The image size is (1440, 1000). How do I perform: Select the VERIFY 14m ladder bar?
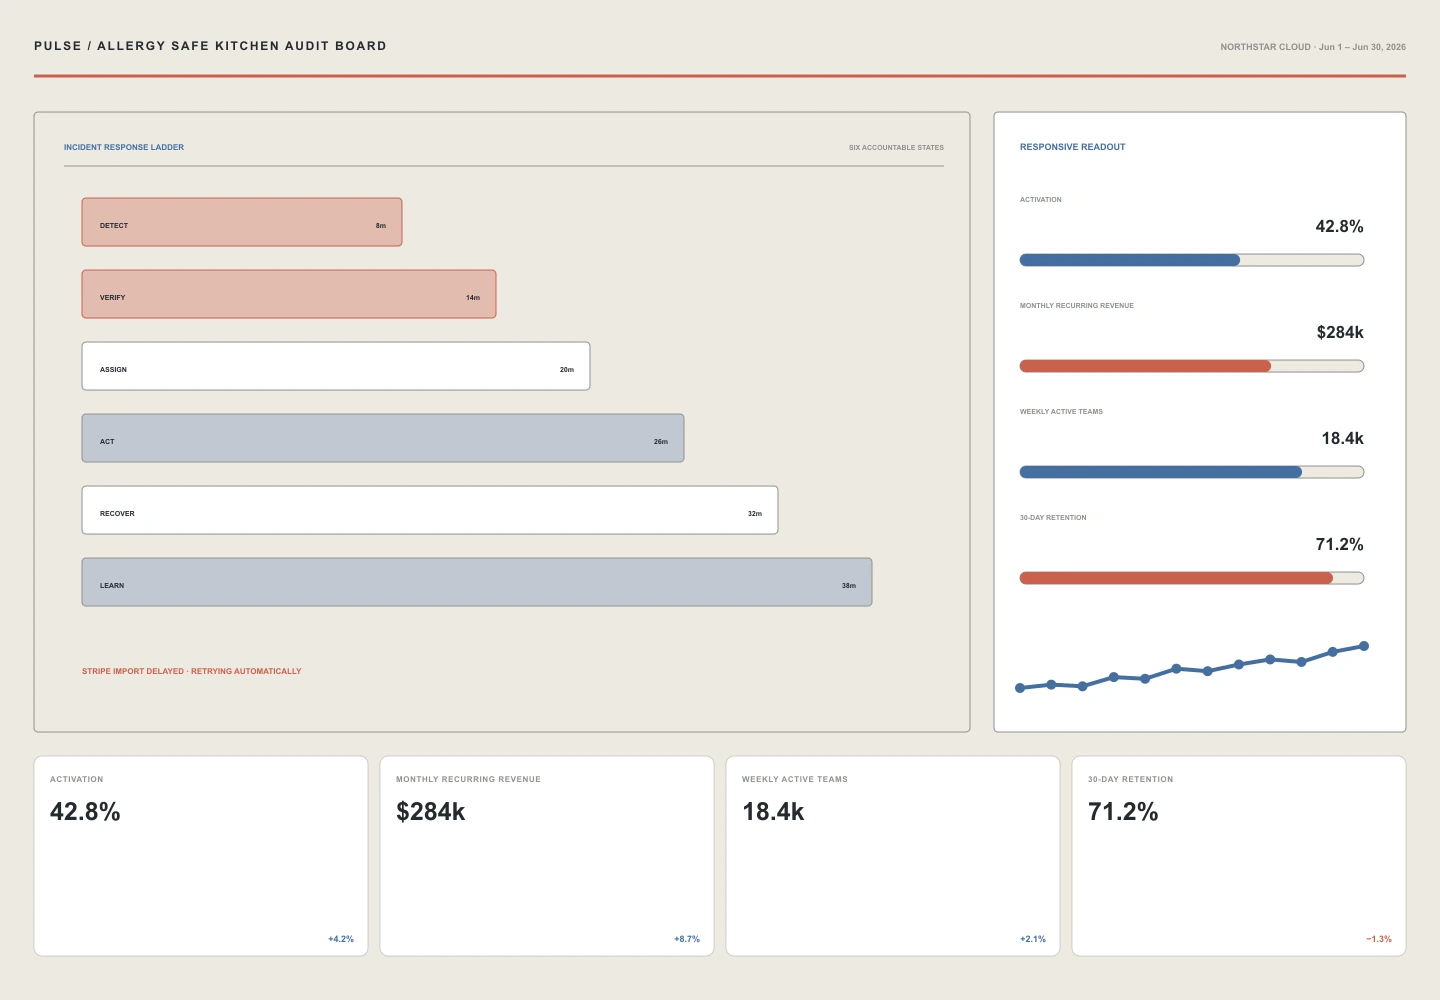[x=289, y=294]
